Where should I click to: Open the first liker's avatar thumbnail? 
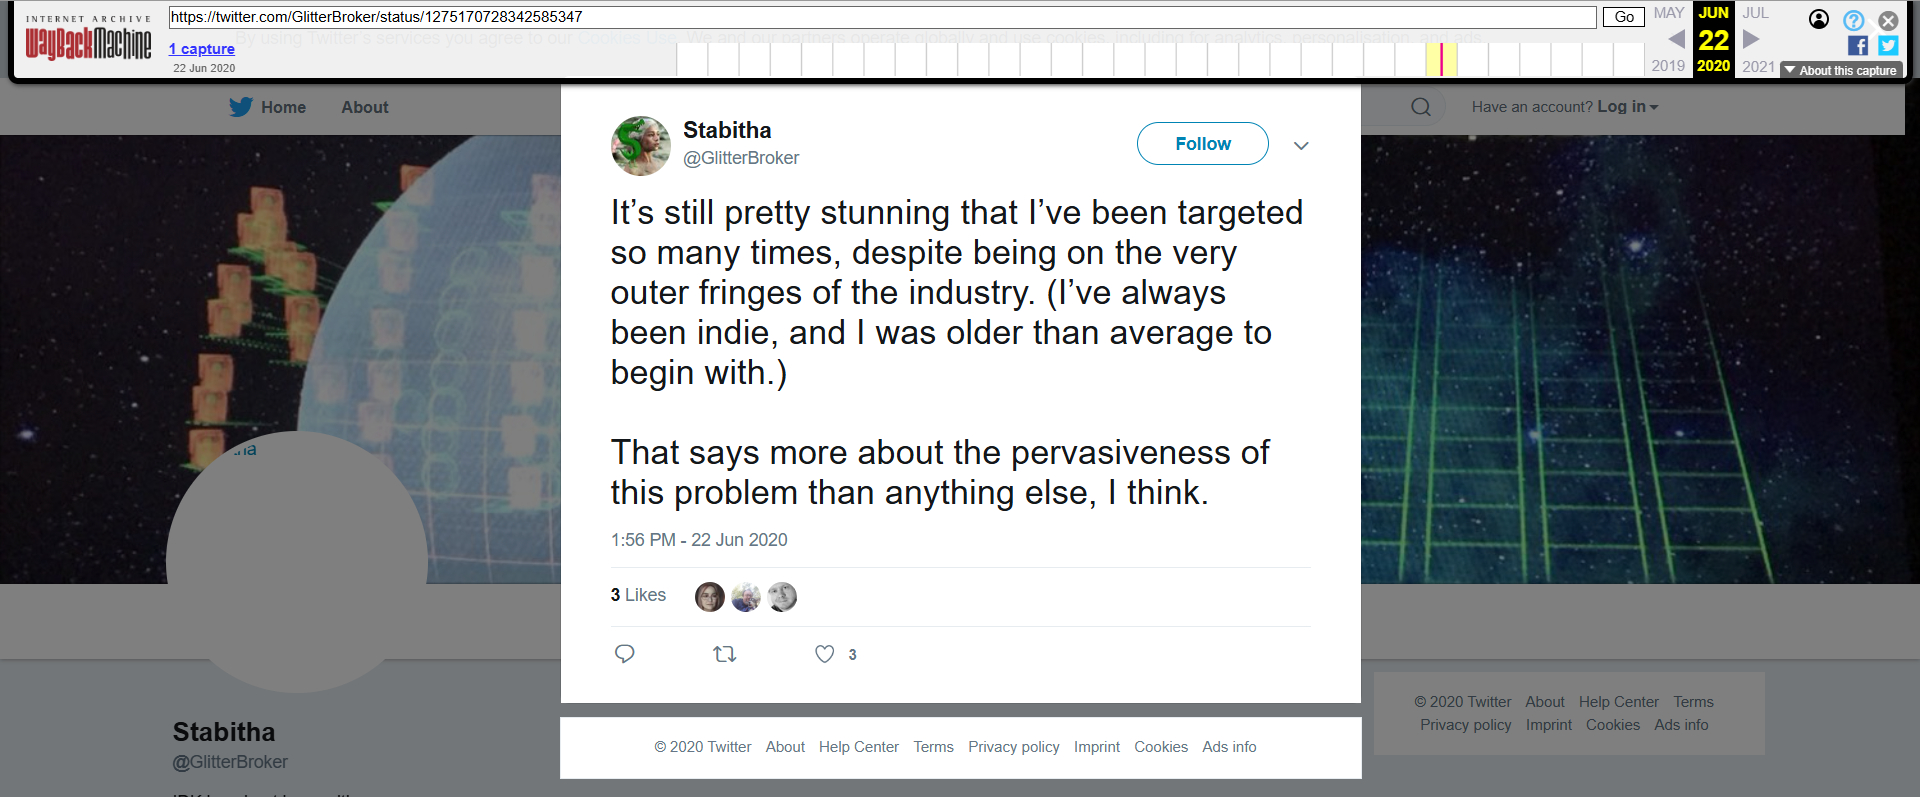coord(710,597)
